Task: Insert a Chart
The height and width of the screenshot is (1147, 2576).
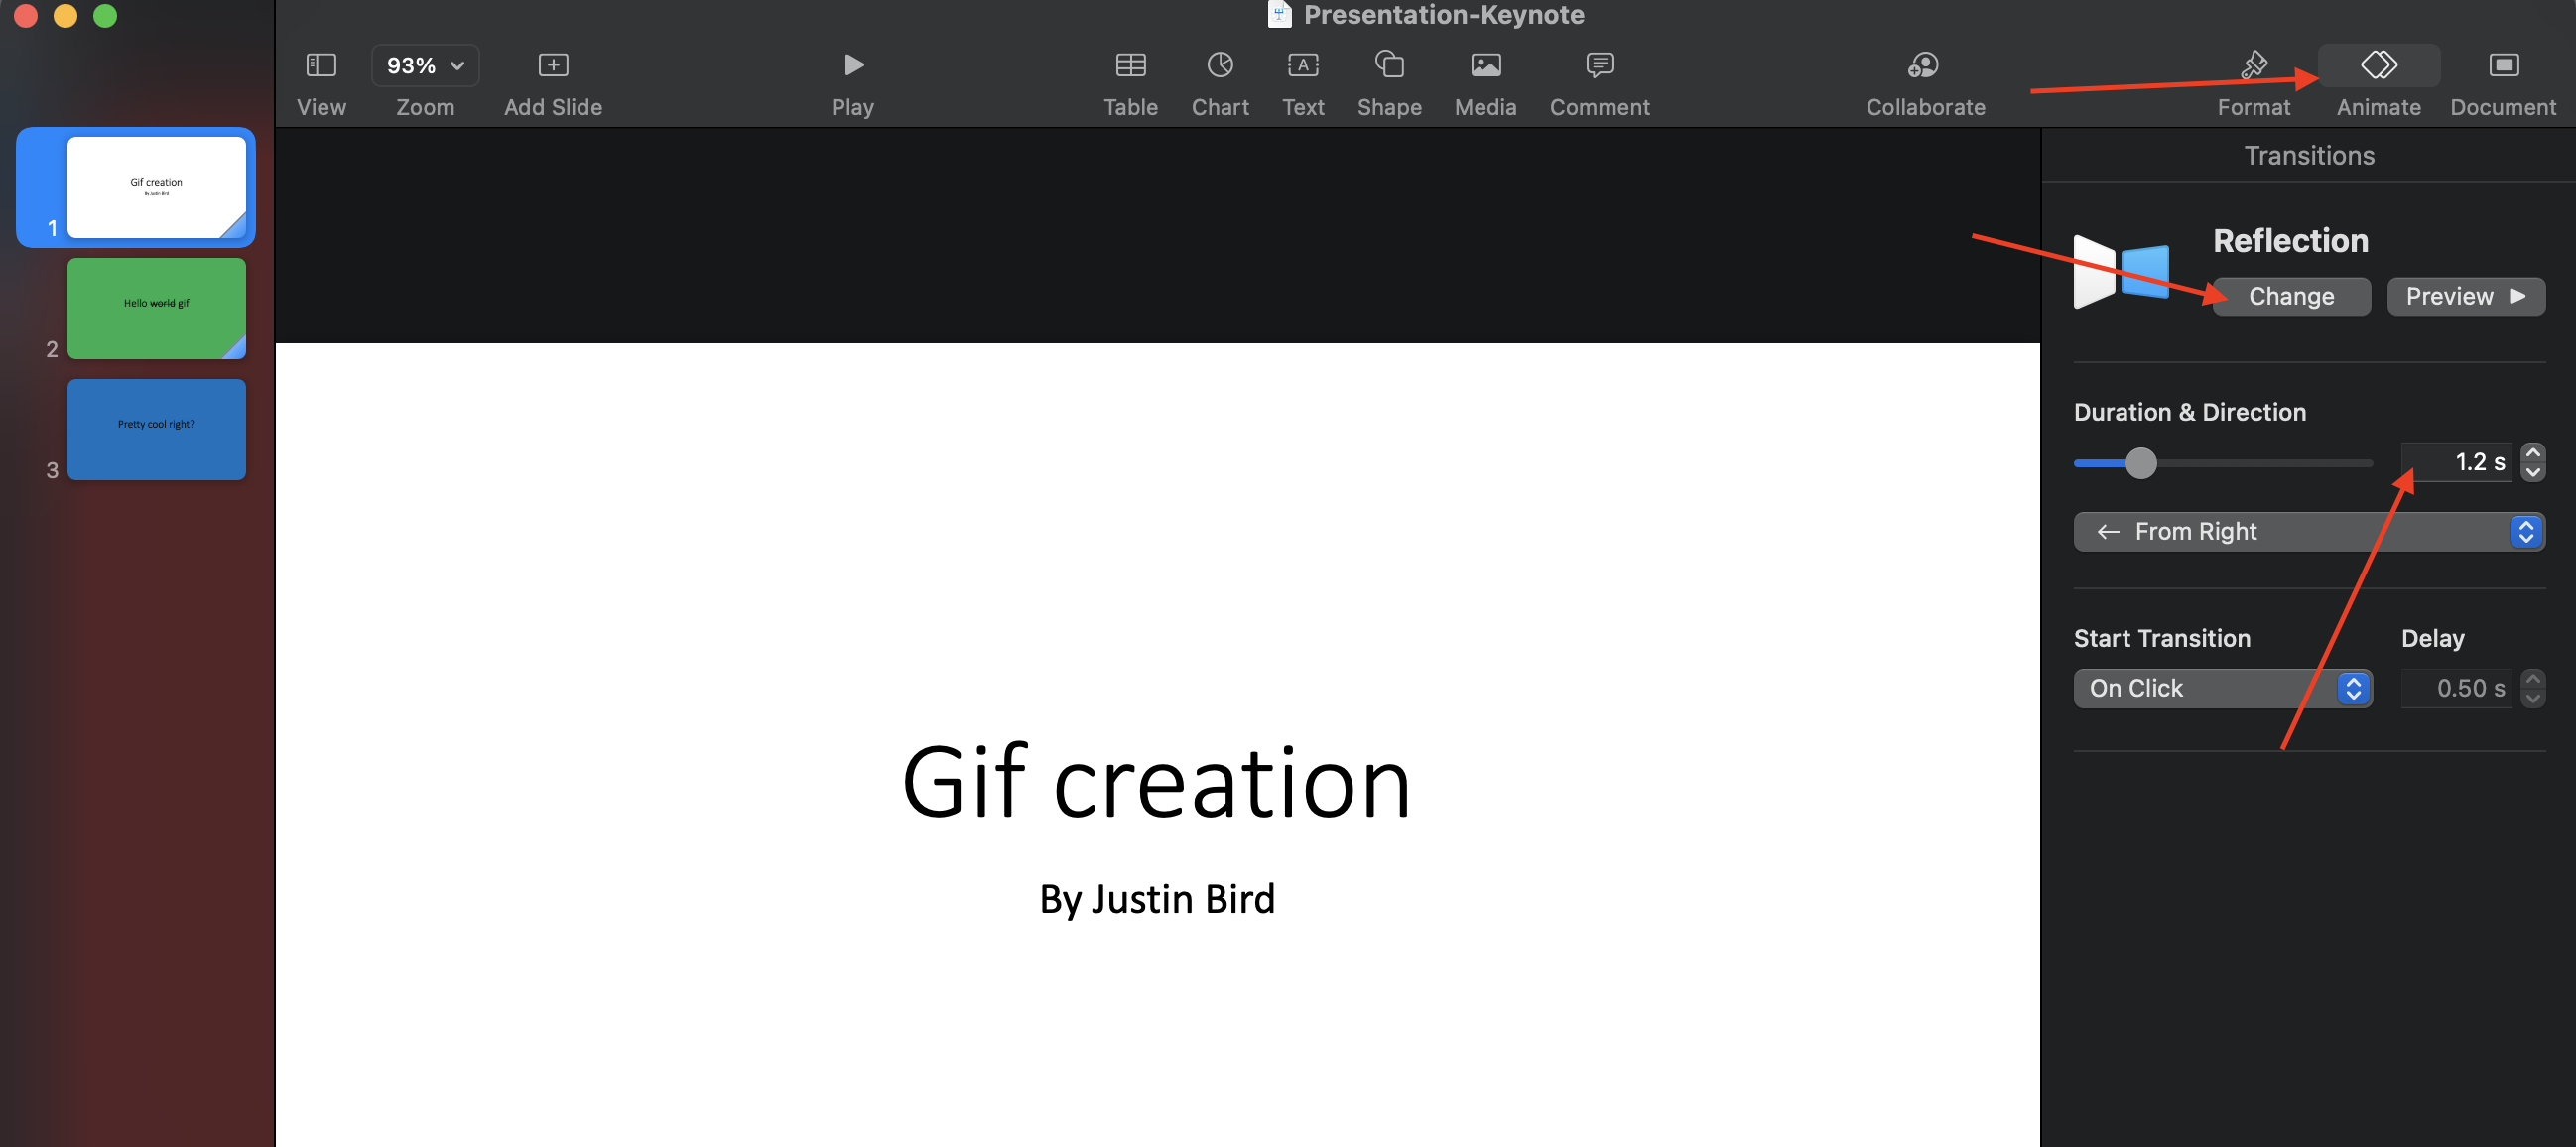Action: point(1219,65)
